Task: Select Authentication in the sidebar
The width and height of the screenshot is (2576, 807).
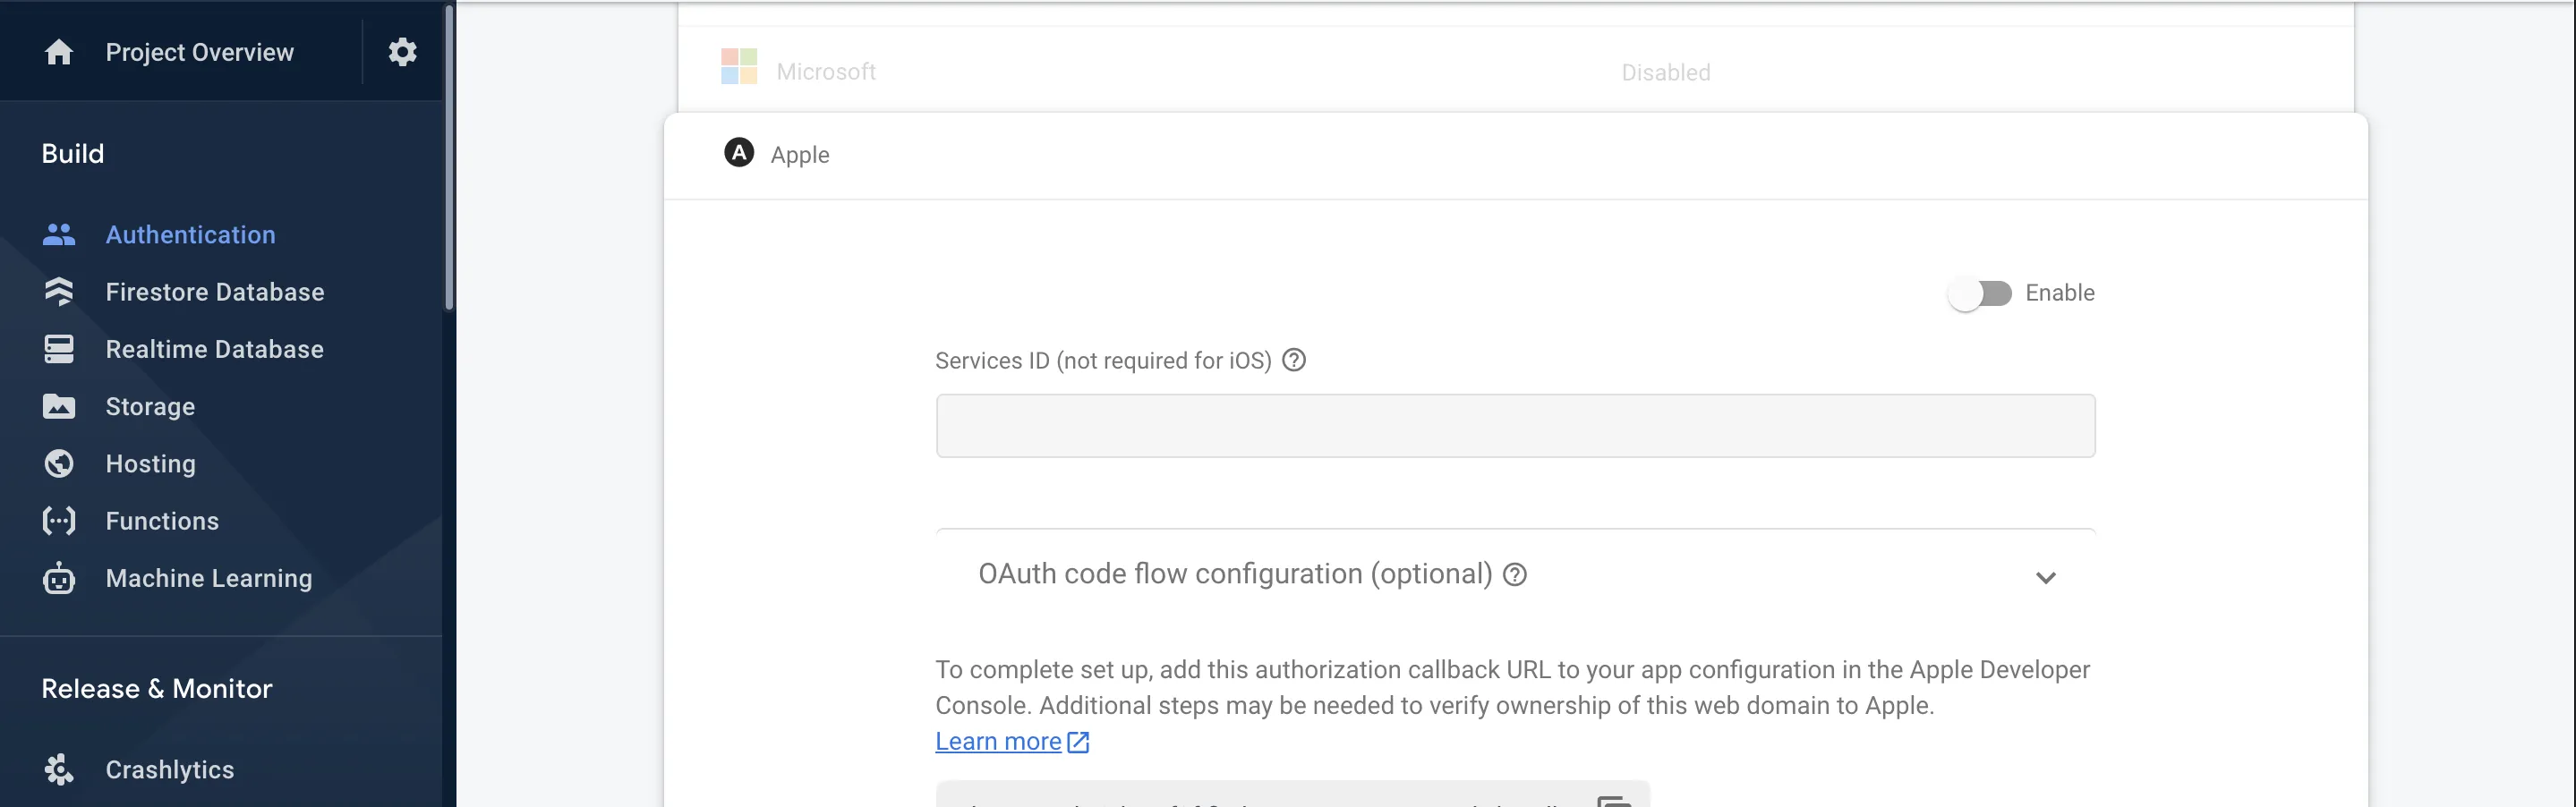Action: (190, 235)
